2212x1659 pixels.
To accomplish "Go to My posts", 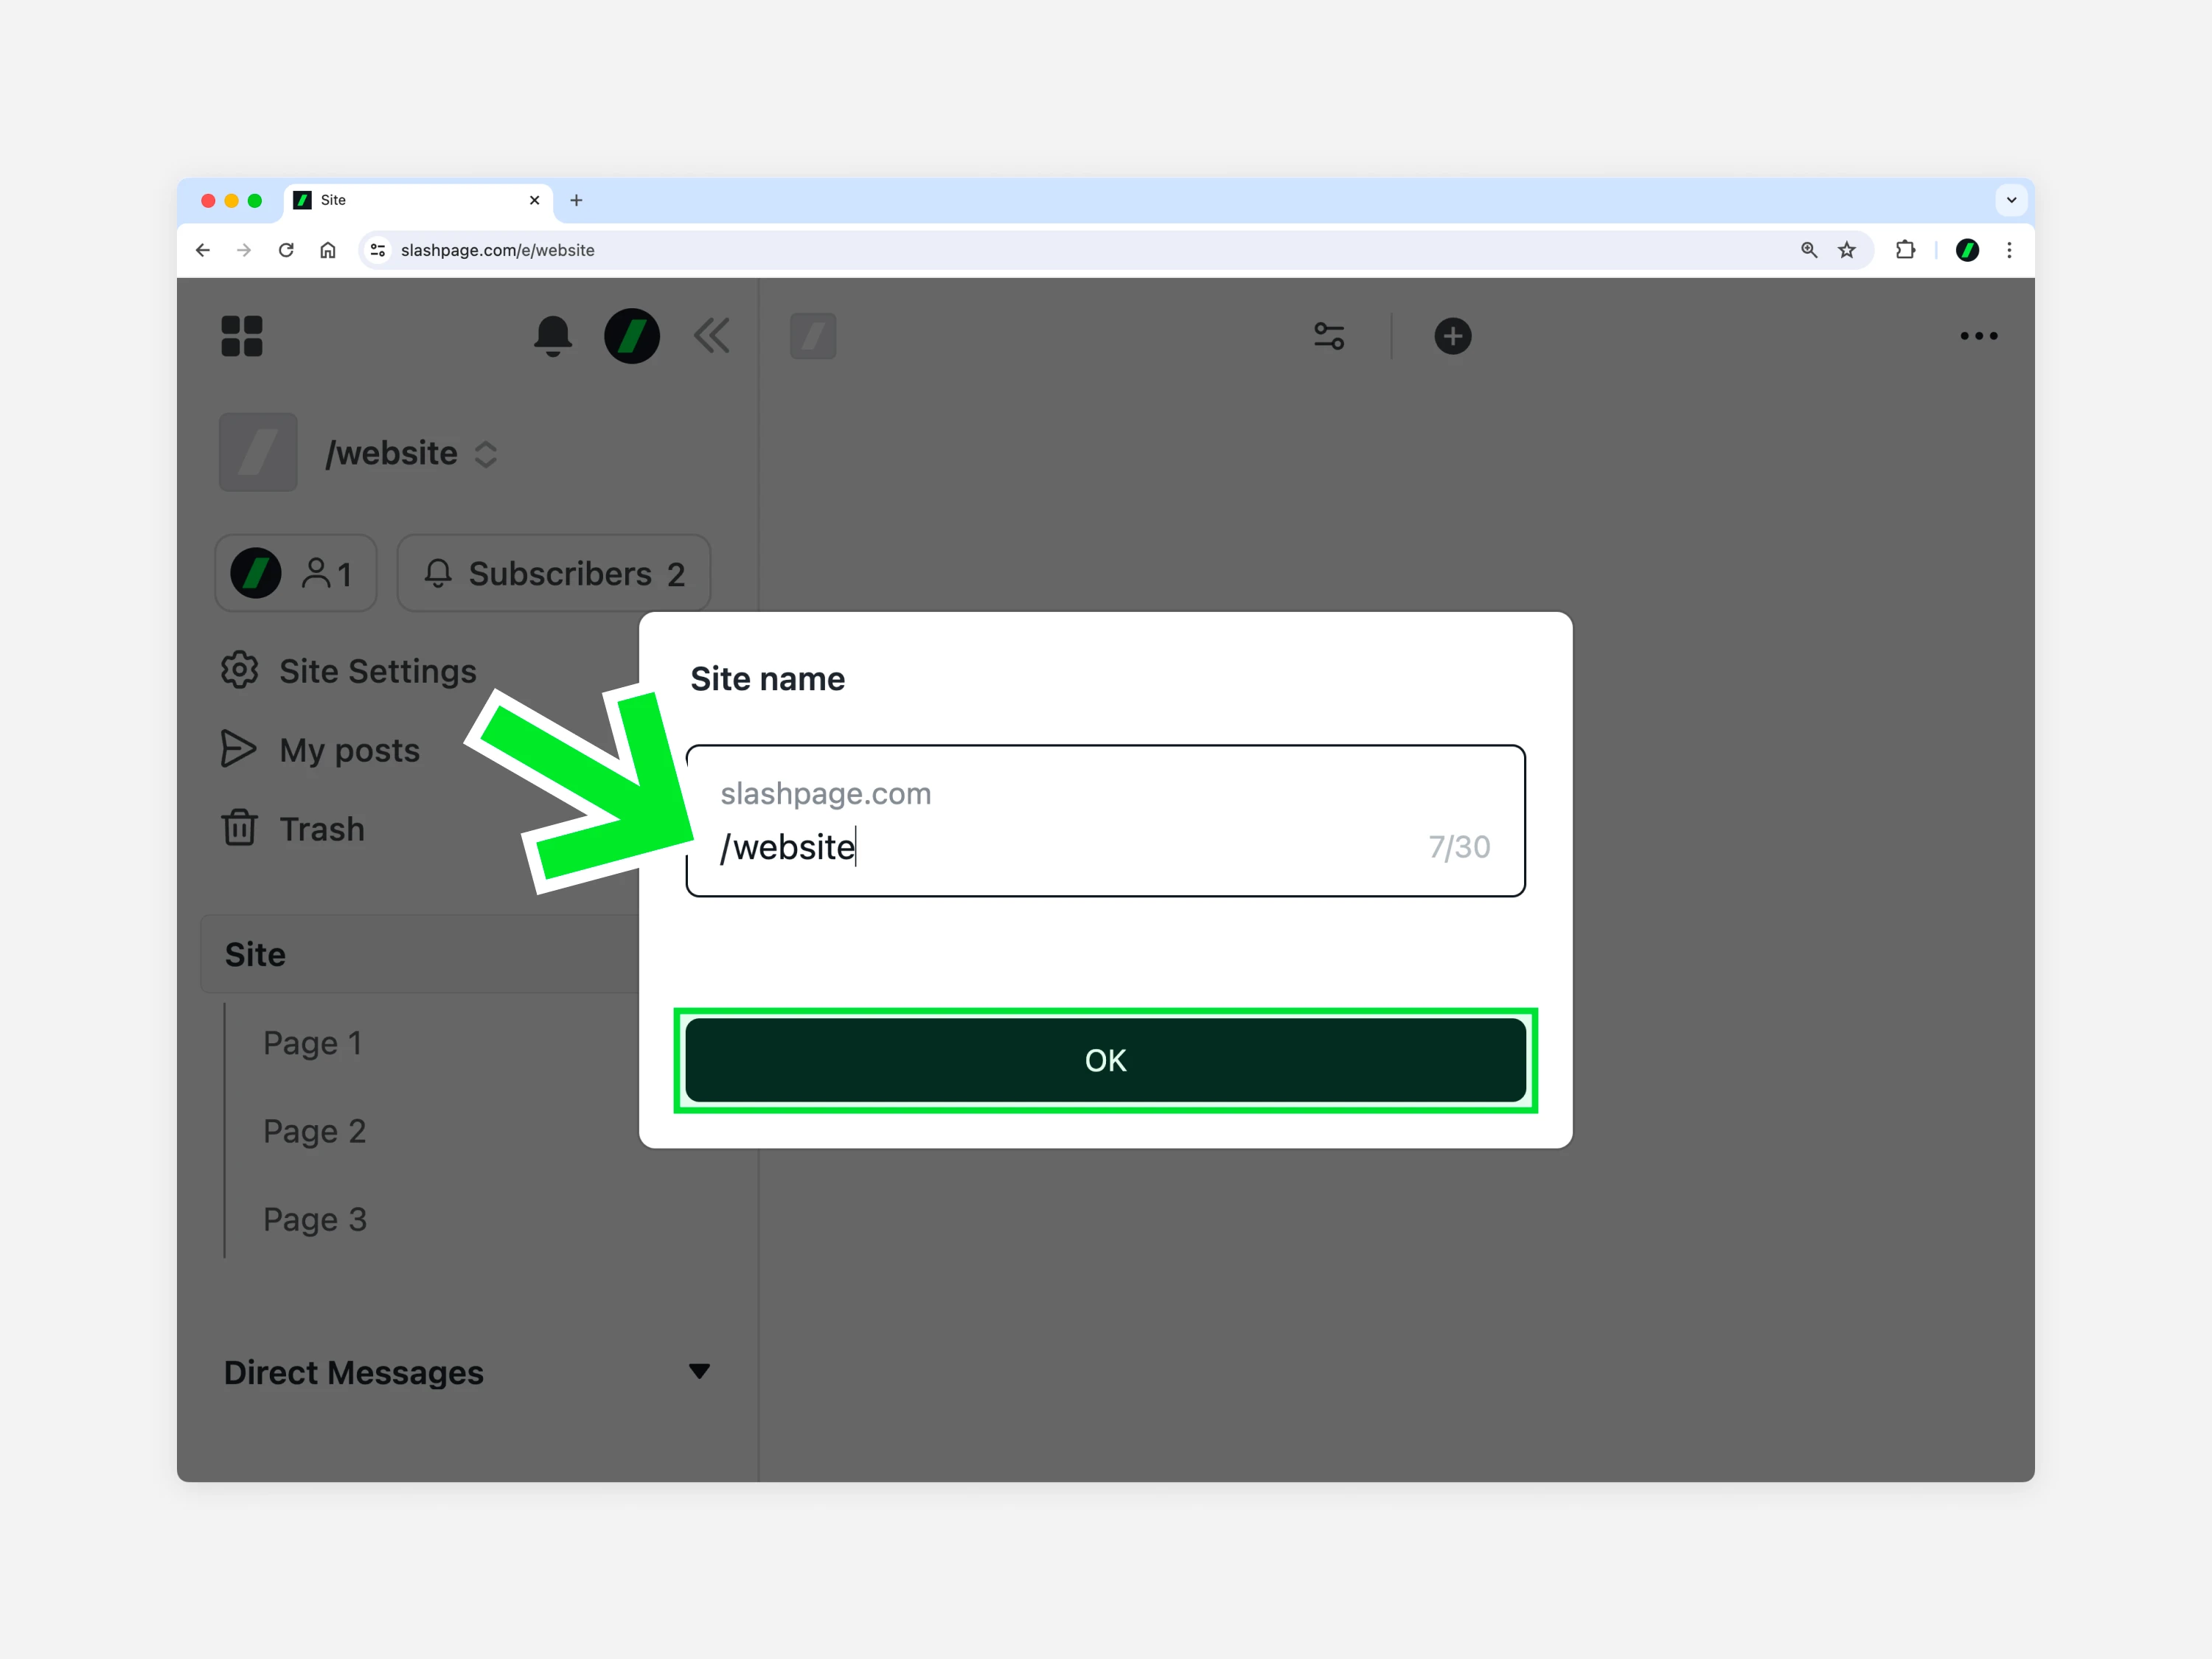I will click(x=320, y=750).
